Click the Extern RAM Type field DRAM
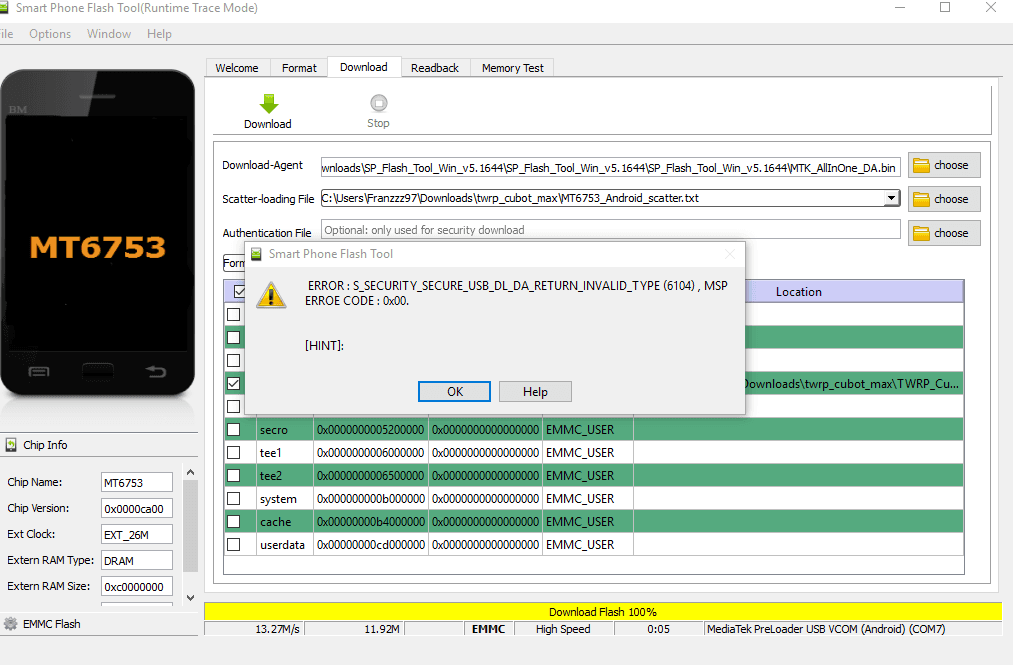 (x=137, y=560)
